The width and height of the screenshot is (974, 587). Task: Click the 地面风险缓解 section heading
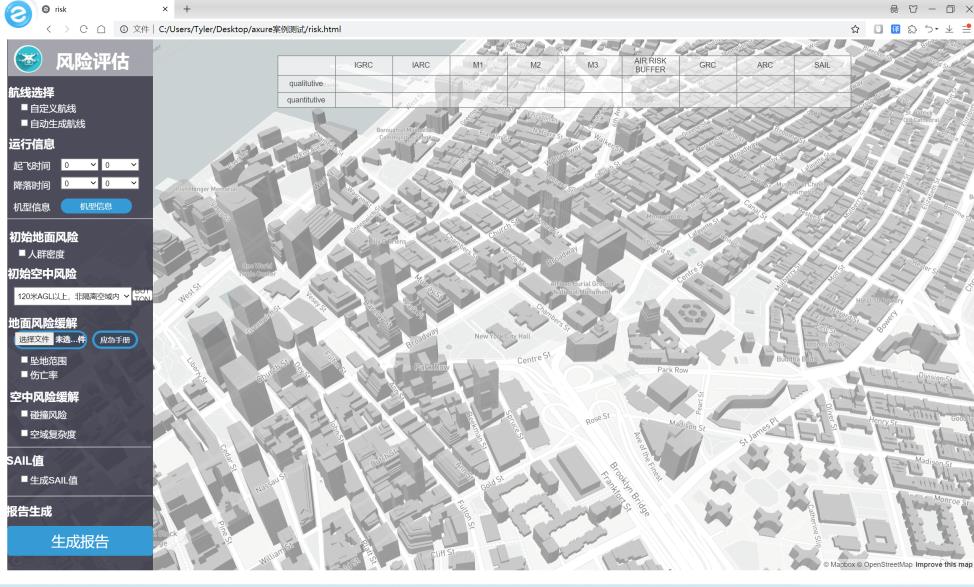43,322
